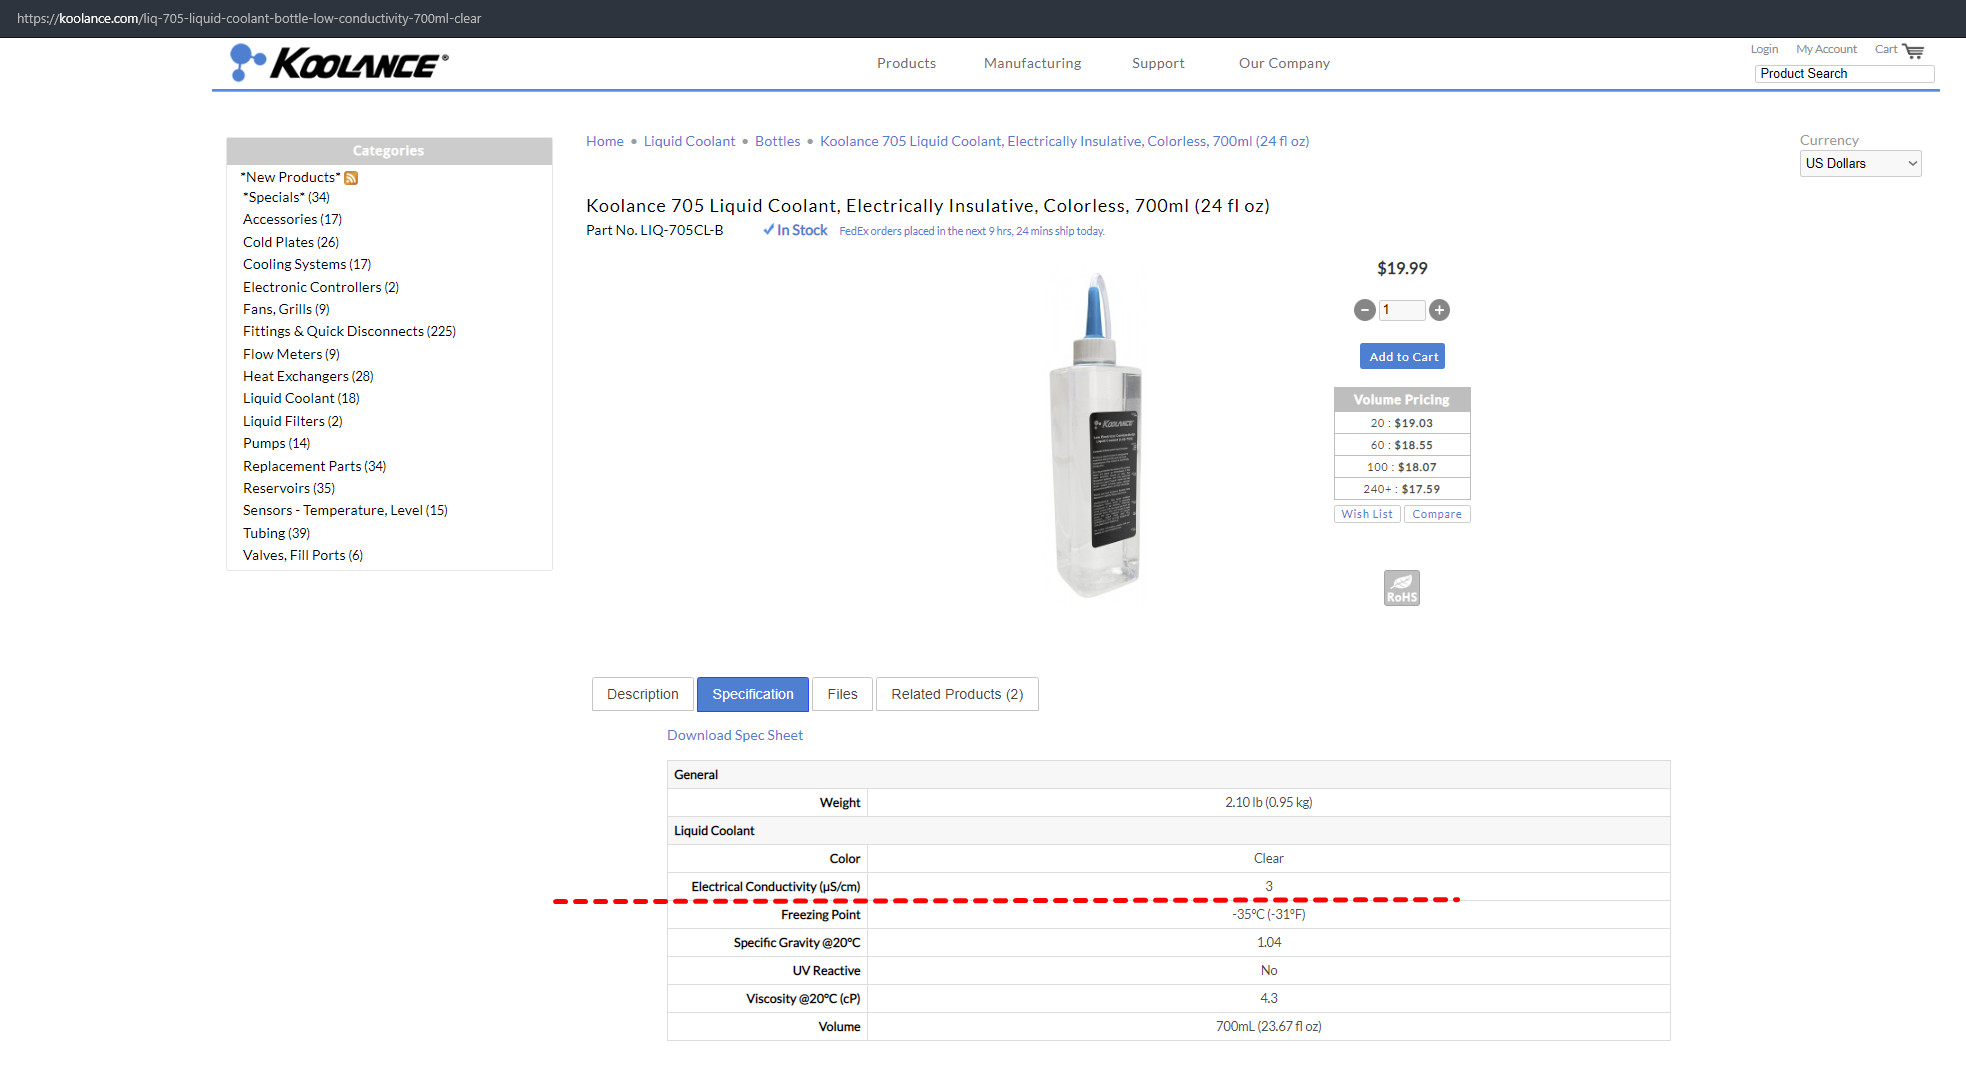Open the Products menu

coord(906,63)
